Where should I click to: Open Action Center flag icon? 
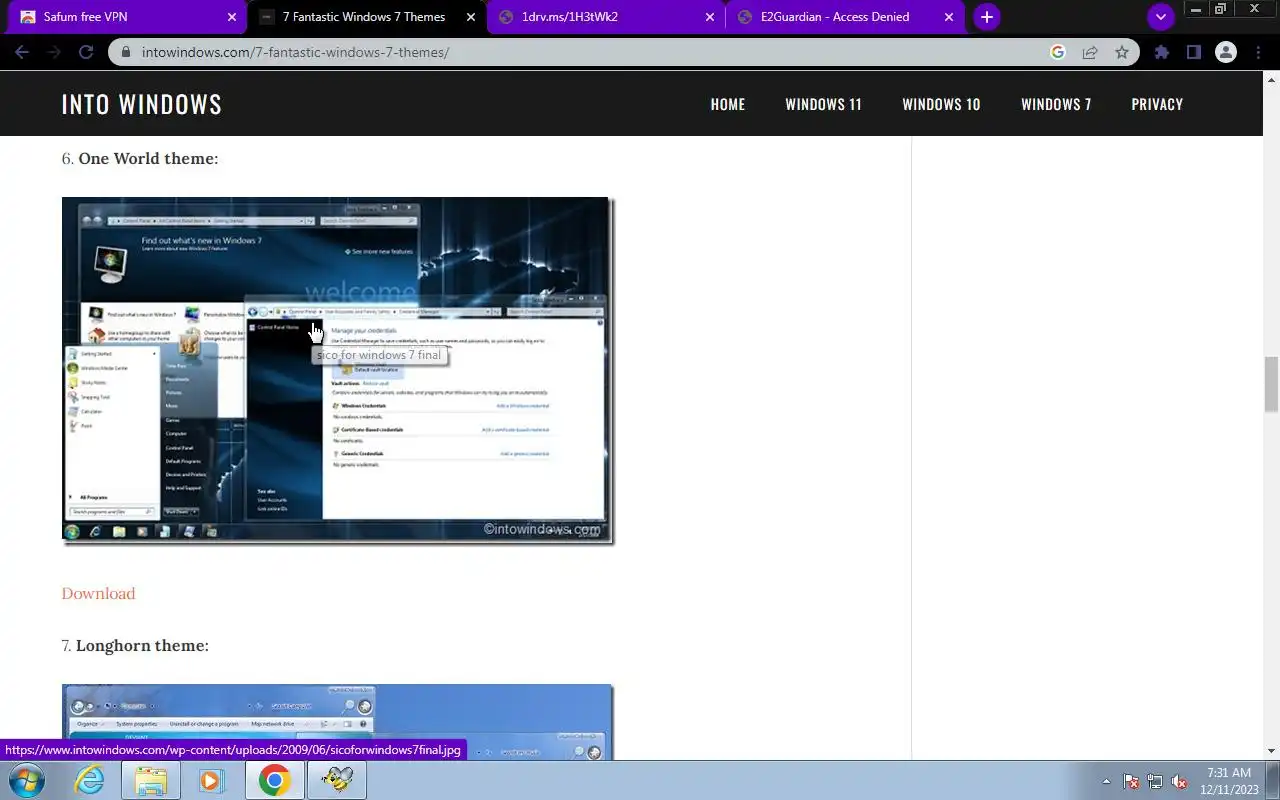point(1131,781)
